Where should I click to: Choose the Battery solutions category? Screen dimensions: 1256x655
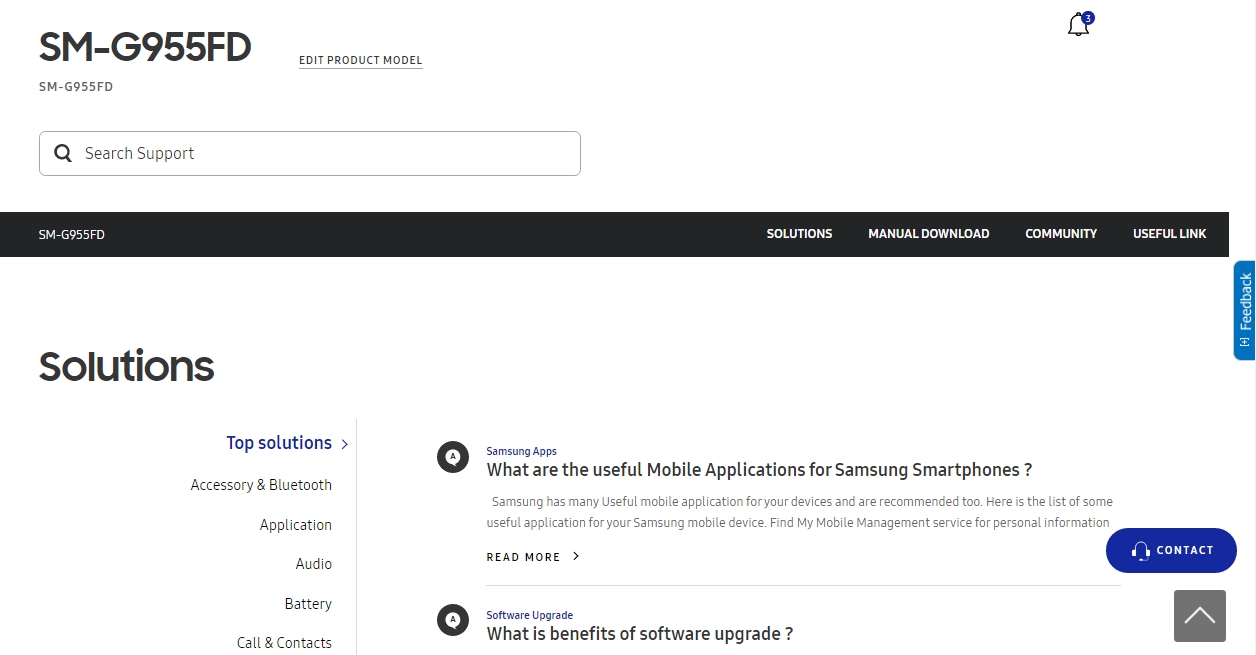point(307,604)
